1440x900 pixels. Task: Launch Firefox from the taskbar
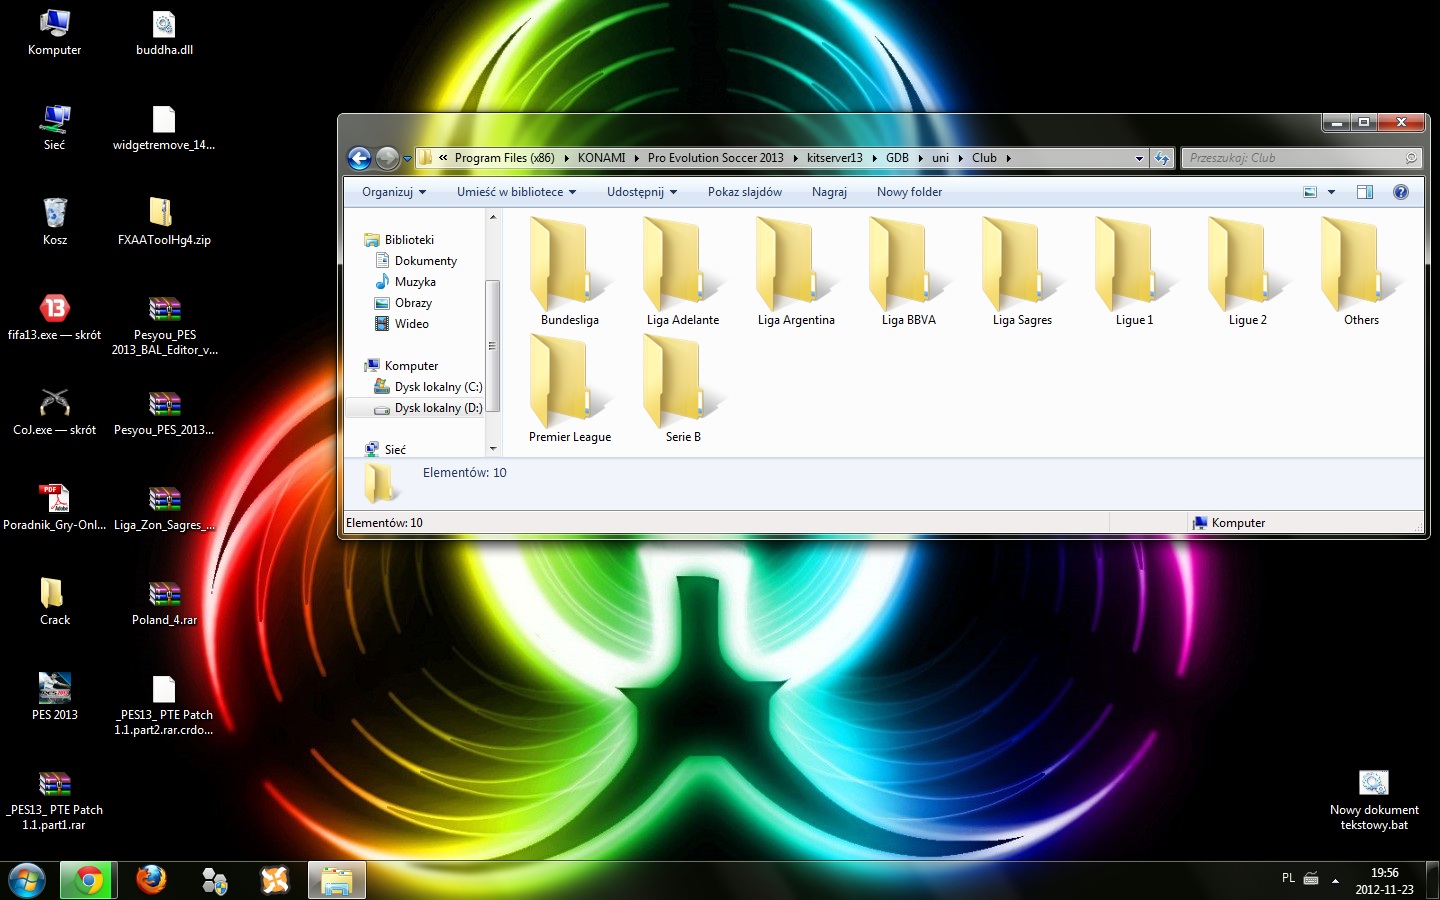coord(151,880)
